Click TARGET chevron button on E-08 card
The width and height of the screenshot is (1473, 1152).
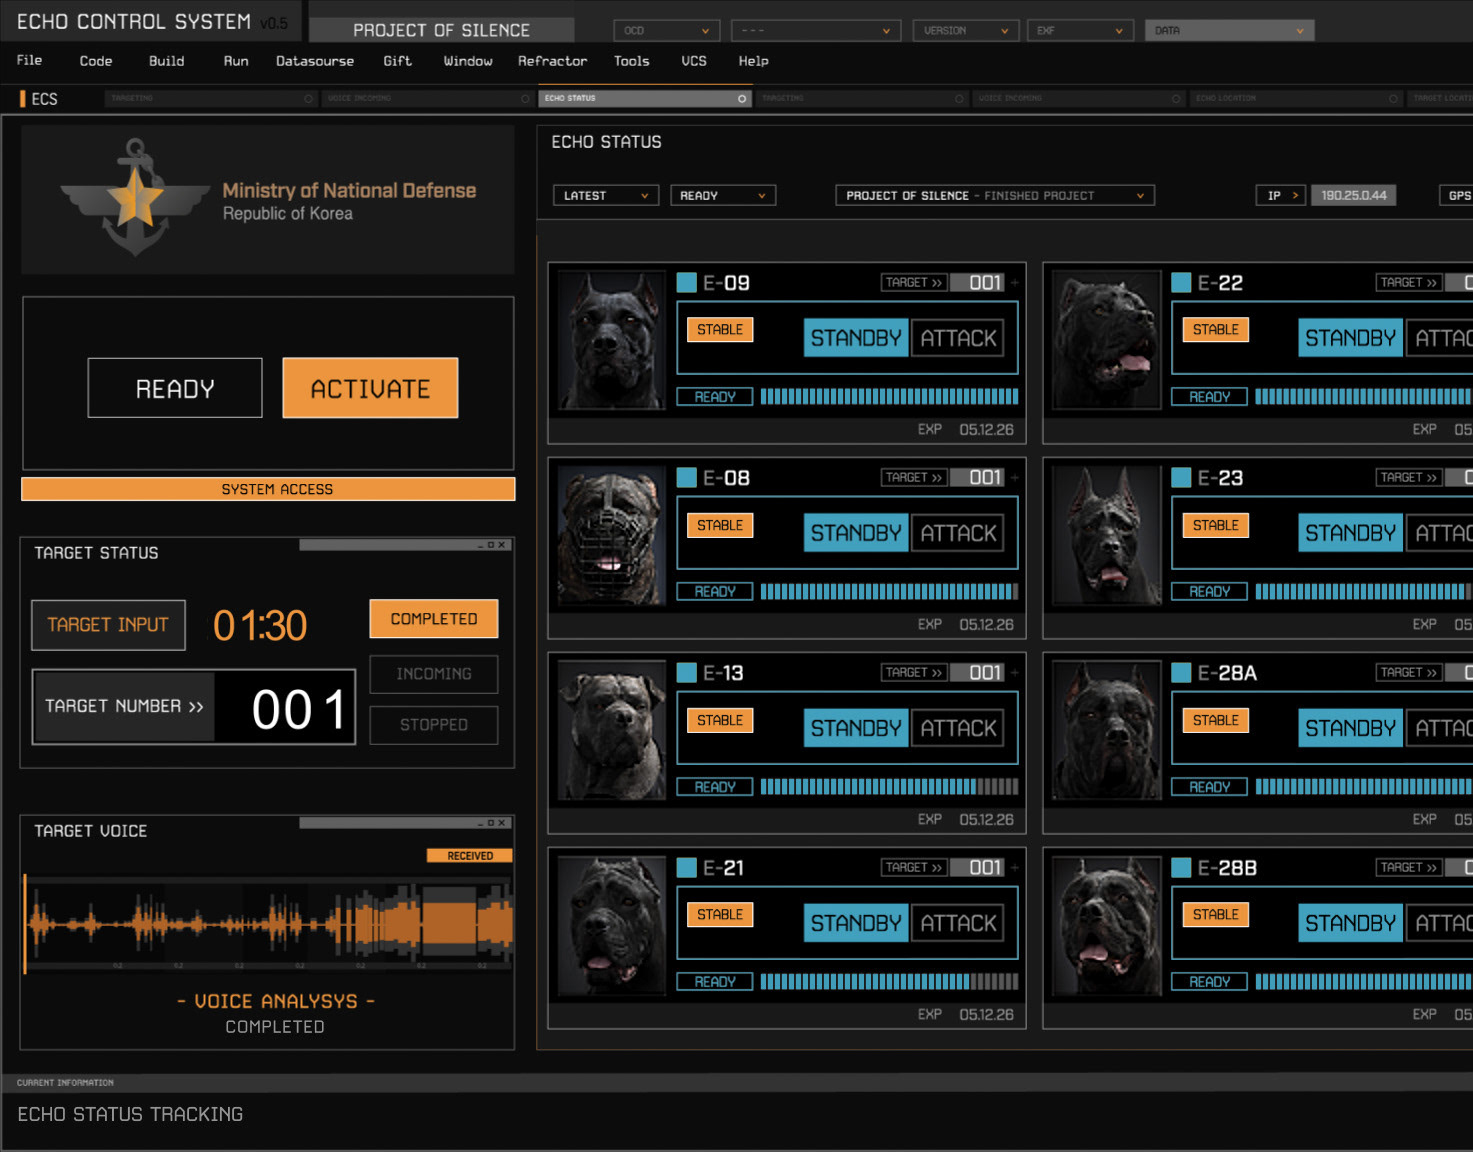pos(914,478)
